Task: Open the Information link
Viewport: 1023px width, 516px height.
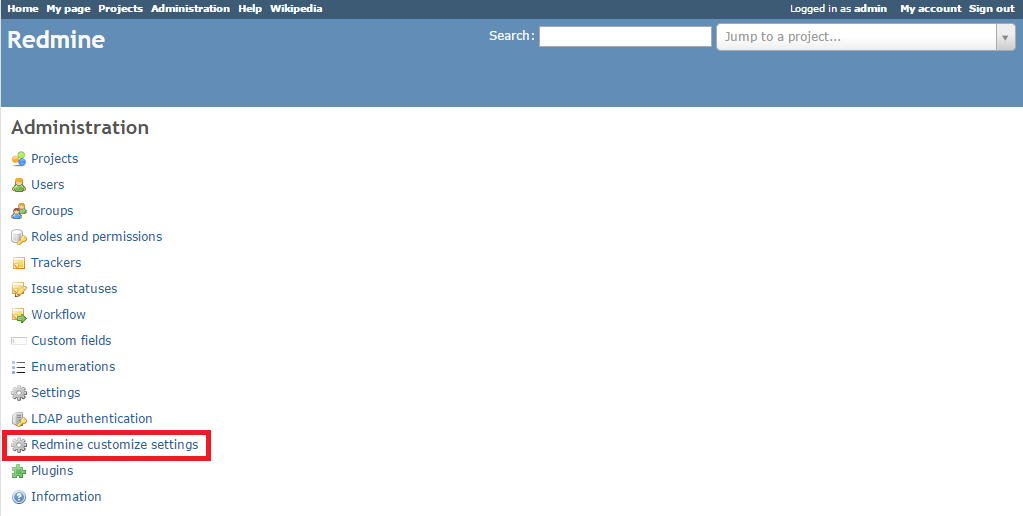Action: coord(66,496)
